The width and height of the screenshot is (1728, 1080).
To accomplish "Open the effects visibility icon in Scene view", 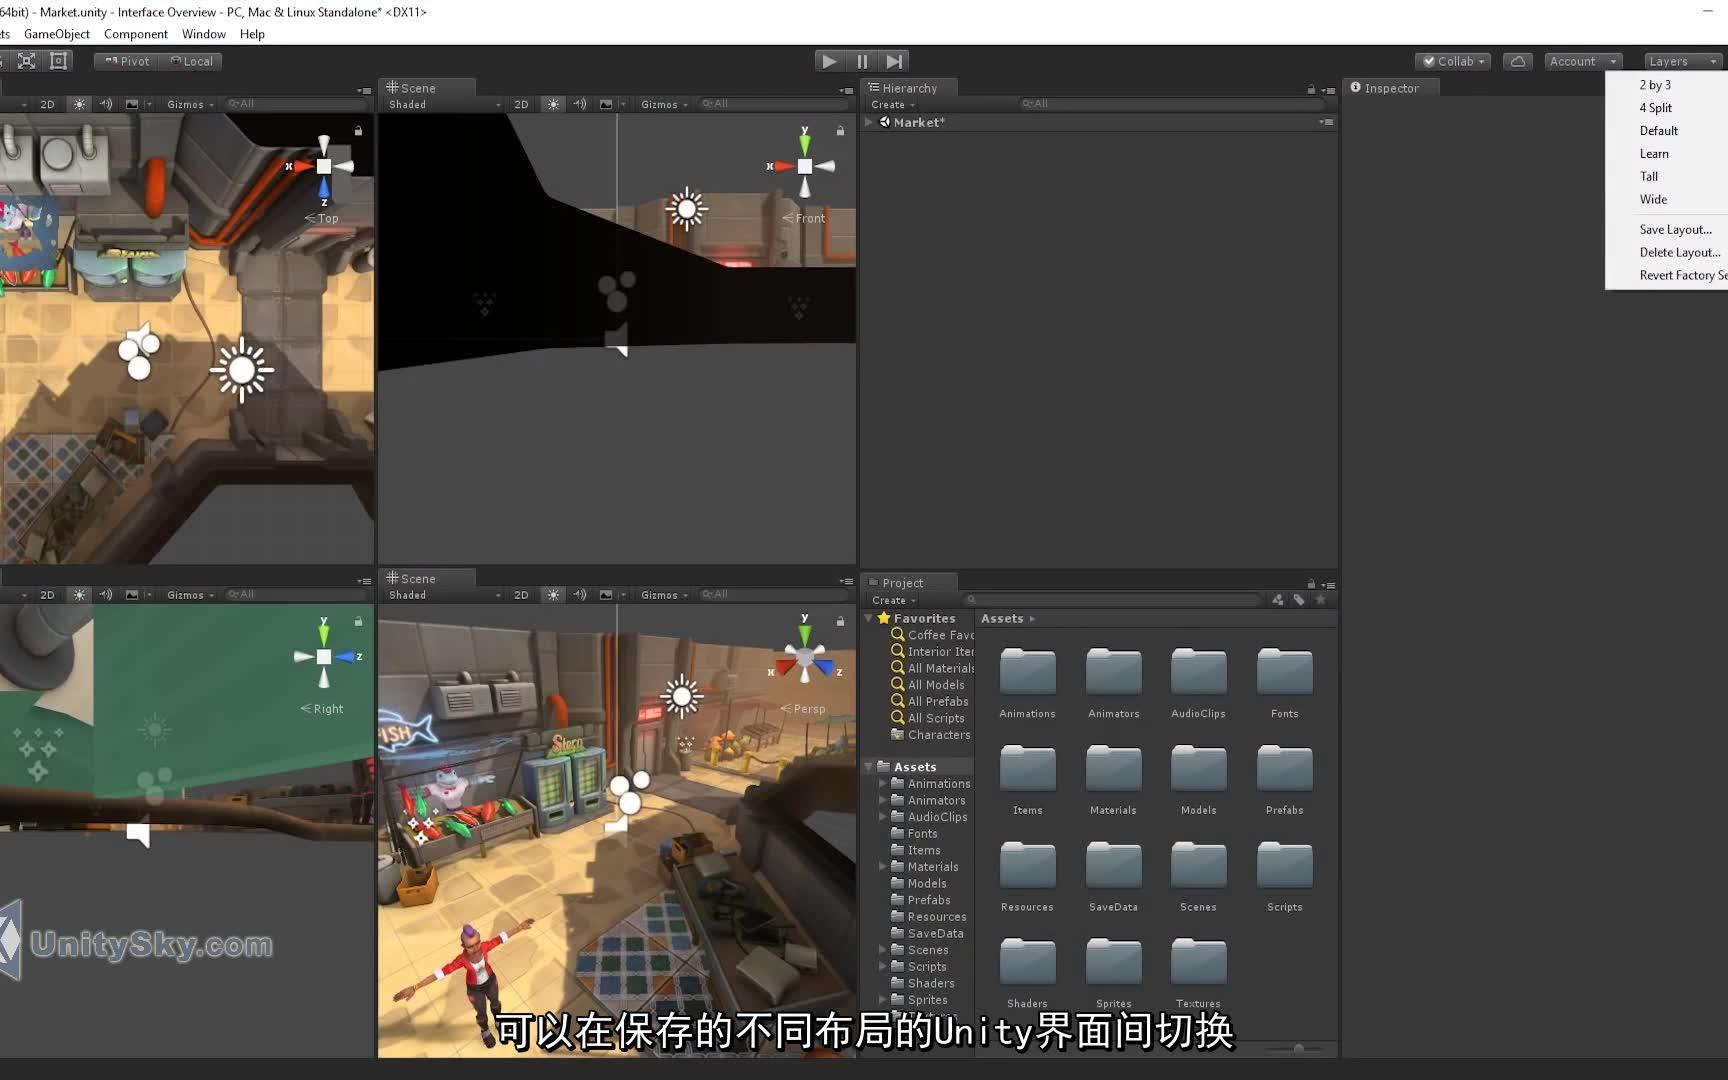I will click(x=607, y=104).
